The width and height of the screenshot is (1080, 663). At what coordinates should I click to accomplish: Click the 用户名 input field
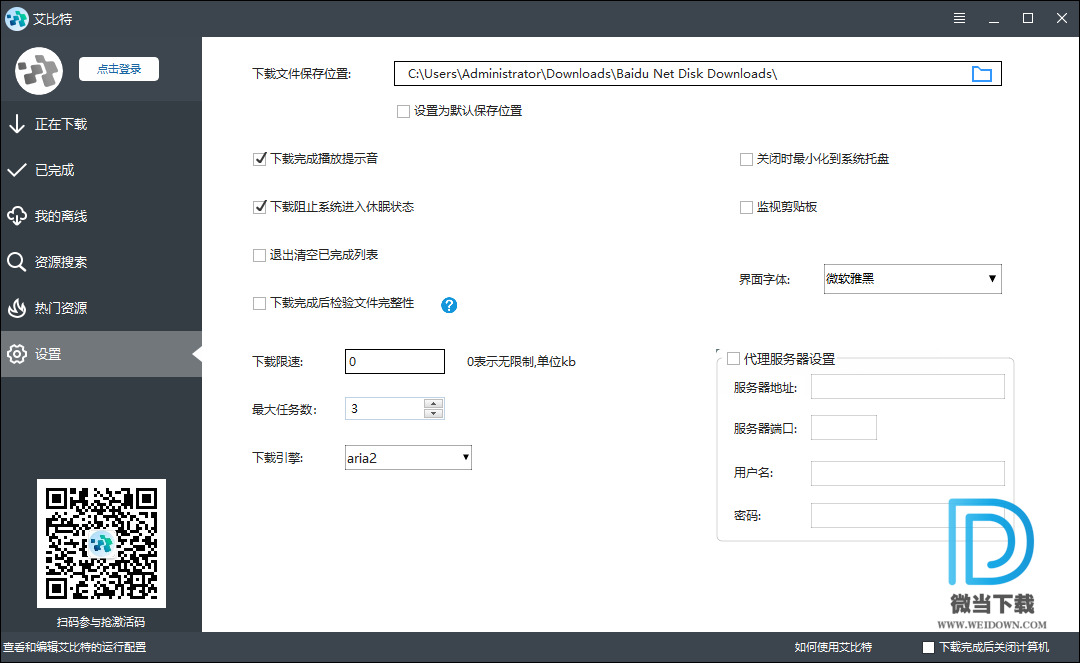[x=908, y=474]
